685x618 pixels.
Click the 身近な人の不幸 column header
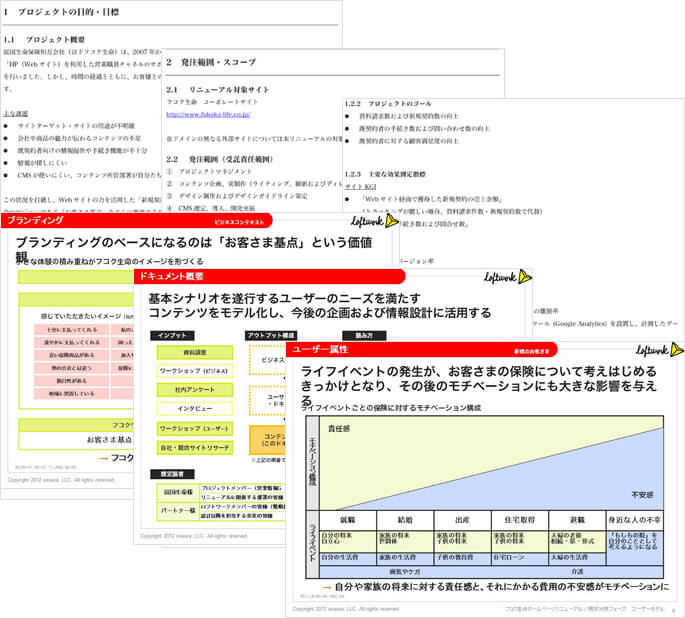[x=635, y=520]
